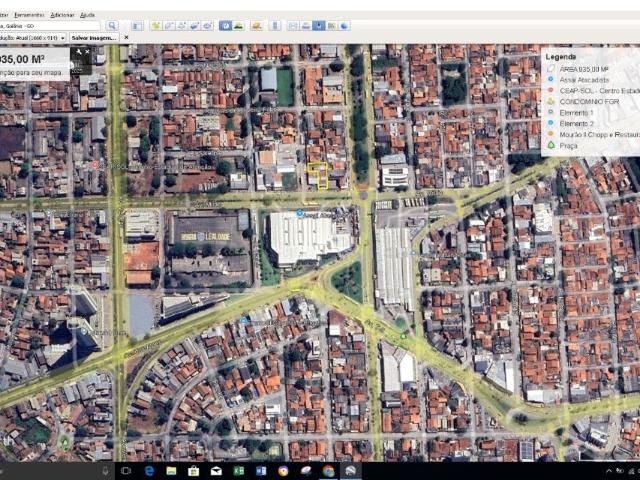Click the Google Earth taskbar icon

pyautogui.click(x=350, y=471)
